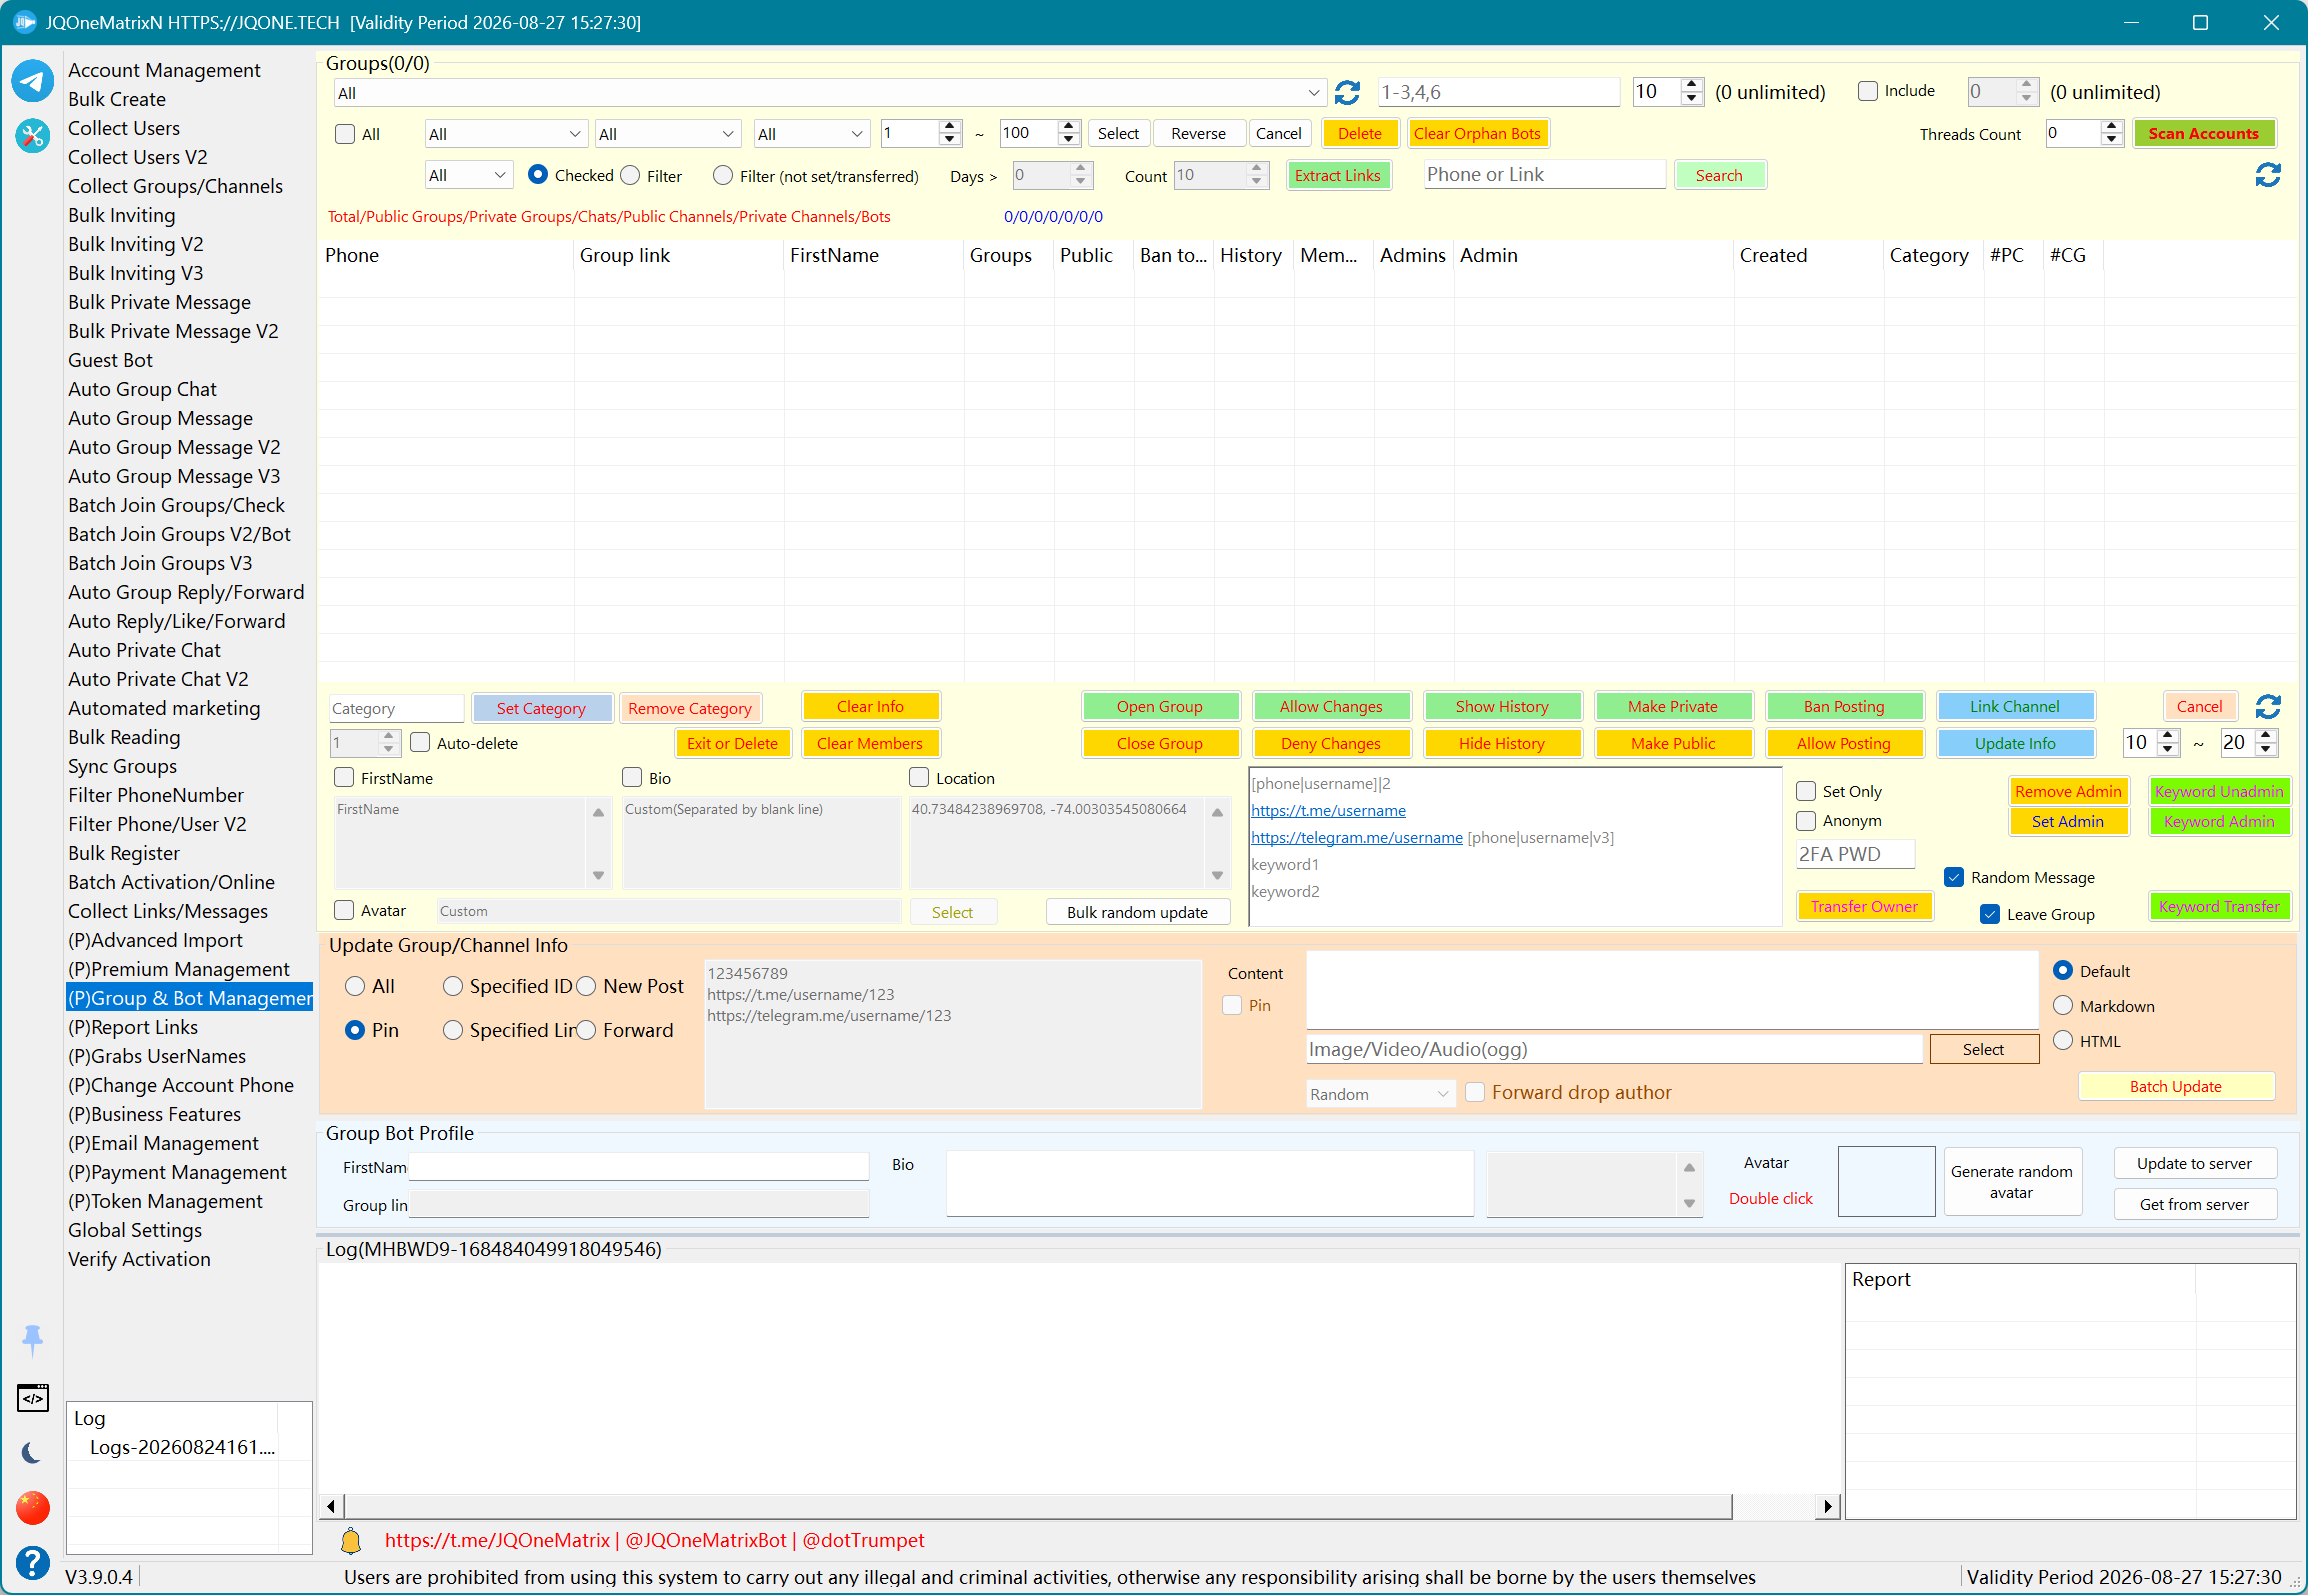Open the Telegram section icon in sidebar
The image size is (2308, 1595).
pyautogui.click(x=32, y=80)
